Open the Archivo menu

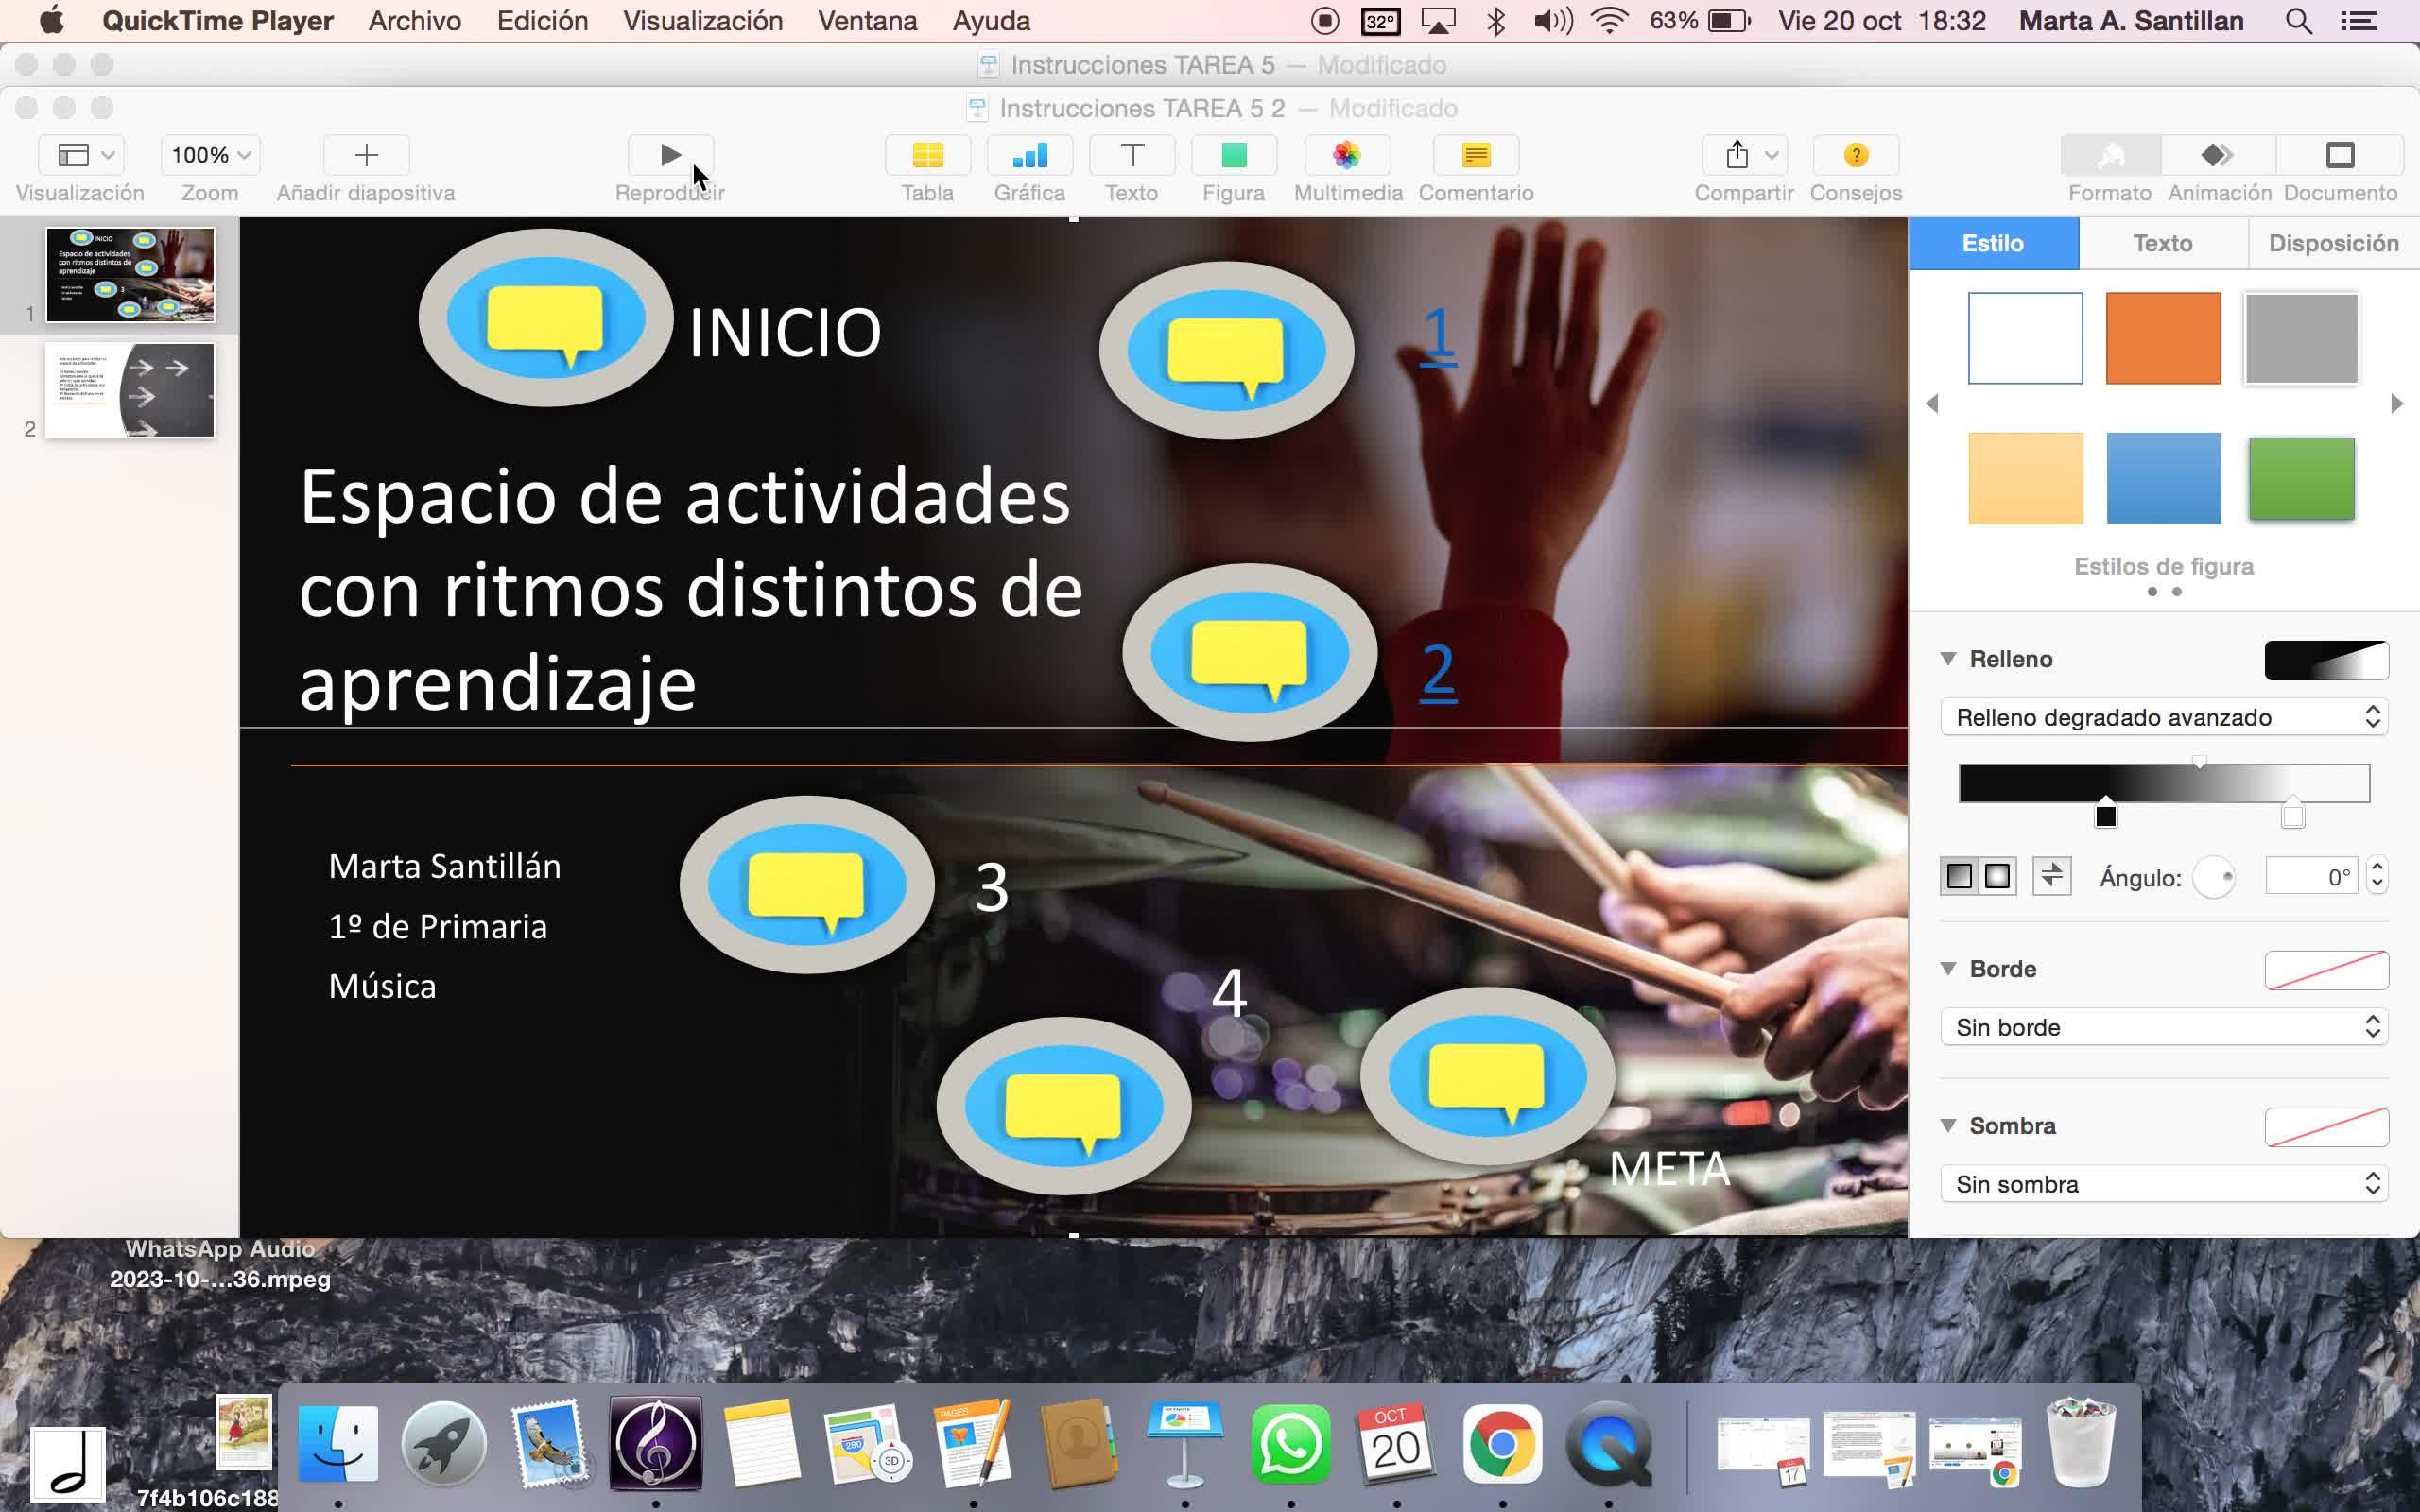click(x=414, y=21)
